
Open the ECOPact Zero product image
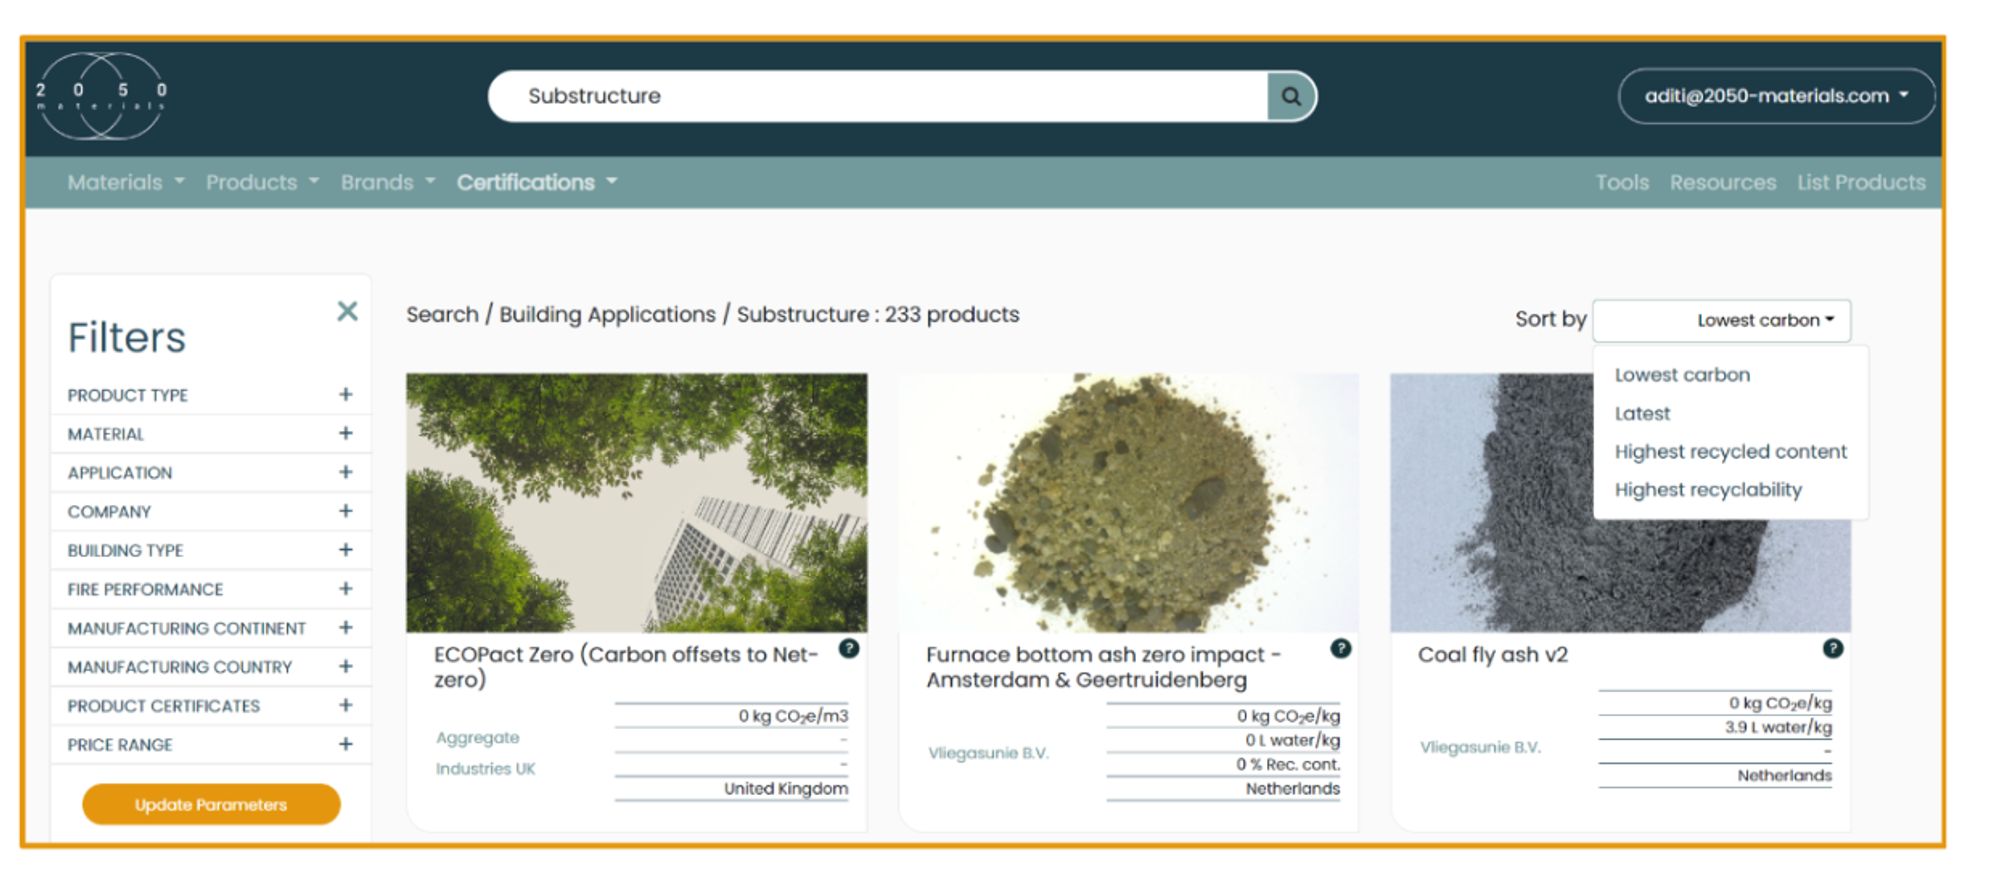[x=636, y=502]
